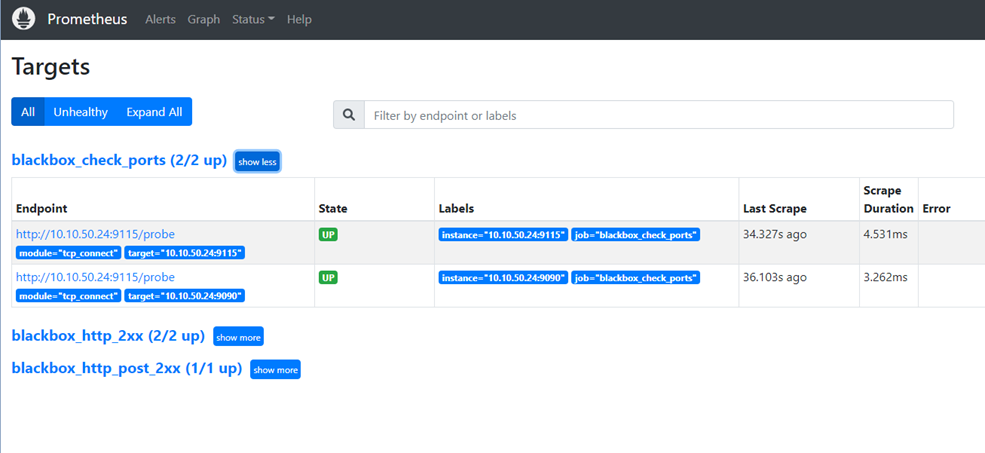
Task: Select the All filter toggle
Action: click(28, 112)
